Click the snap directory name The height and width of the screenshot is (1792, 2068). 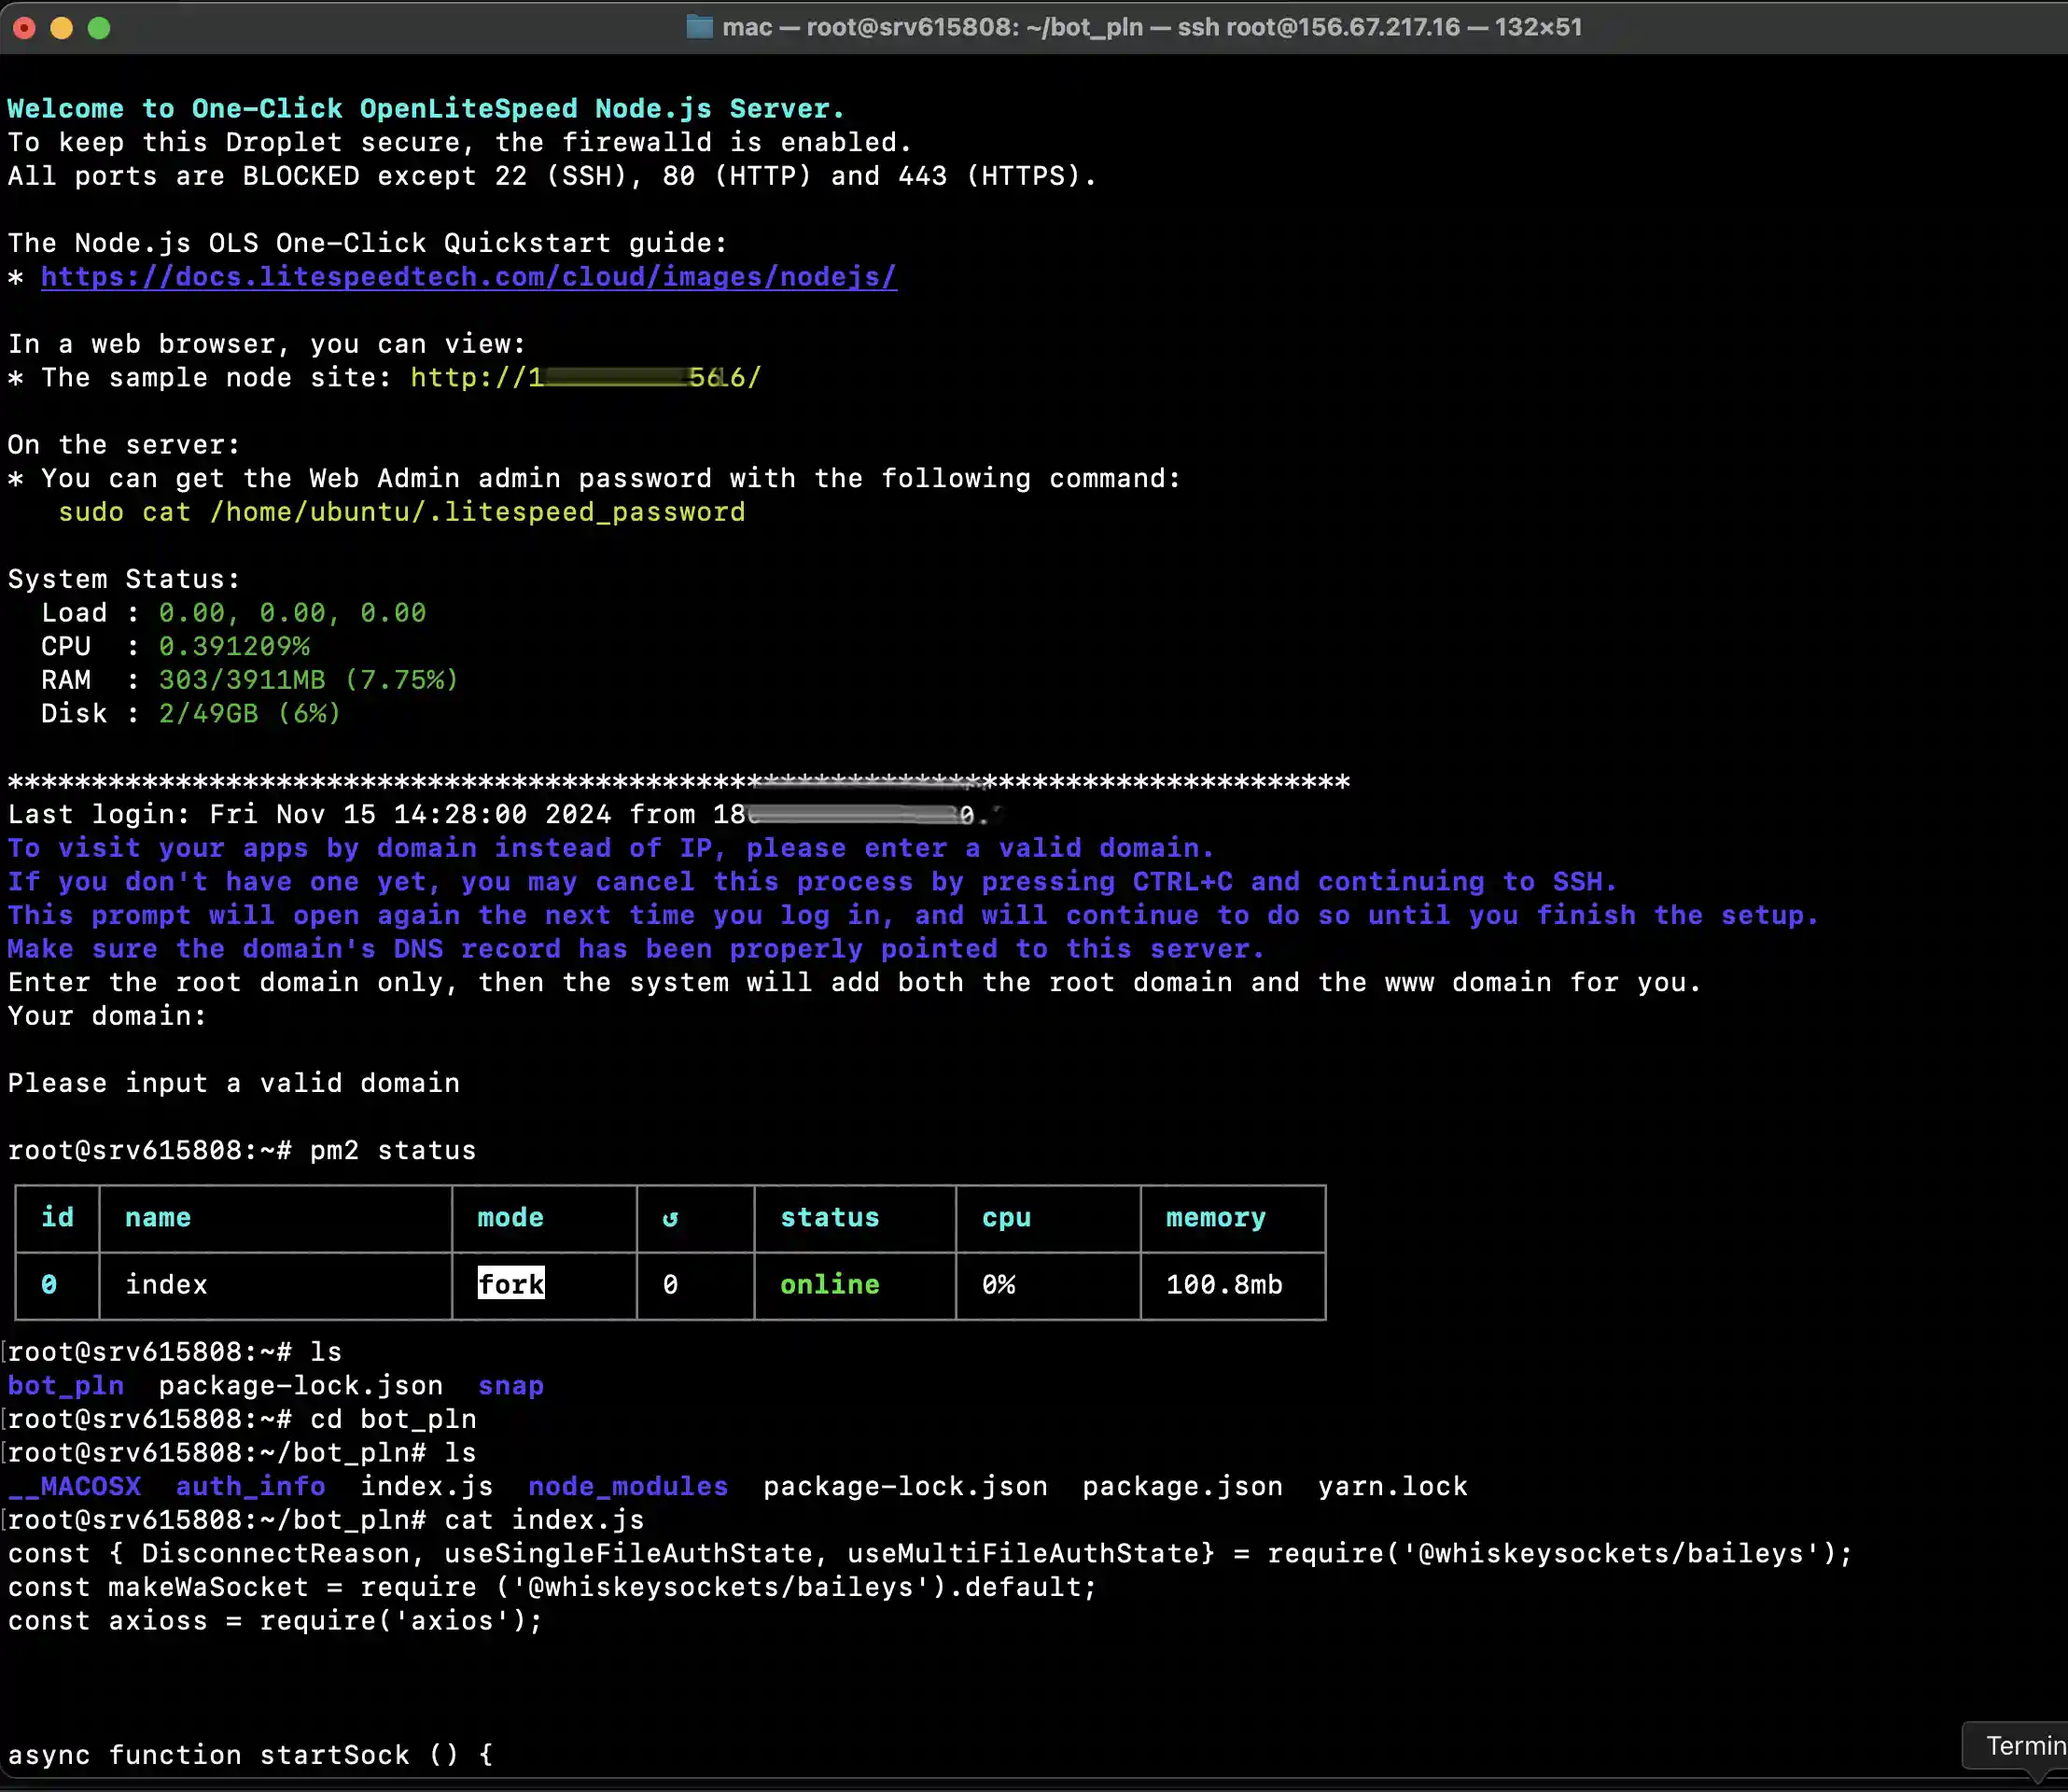pyautogui.click(x=510, y=1386)
